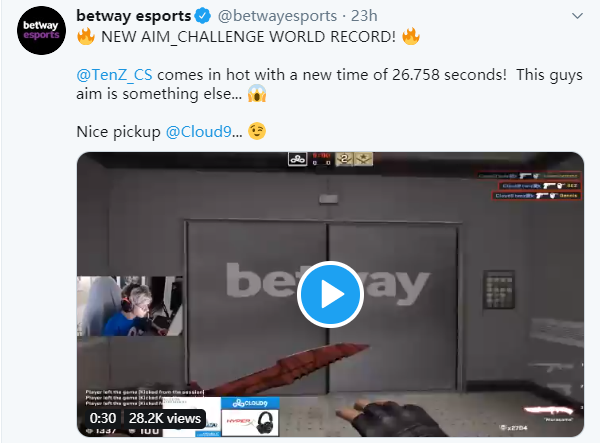Open the 23h tweet timestamp

364,16
